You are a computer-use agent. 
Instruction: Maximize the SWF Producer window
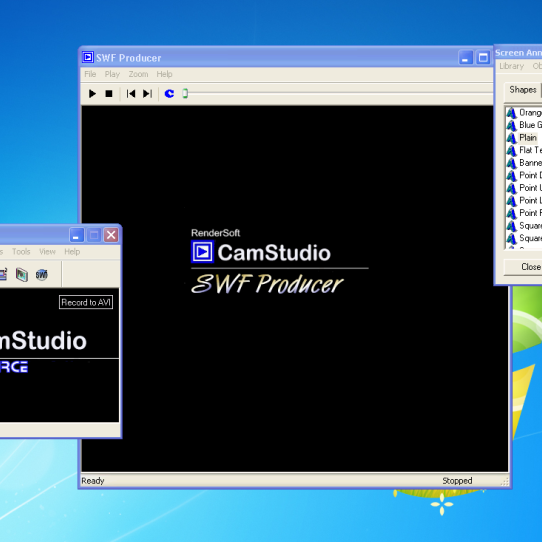(483, 57)
